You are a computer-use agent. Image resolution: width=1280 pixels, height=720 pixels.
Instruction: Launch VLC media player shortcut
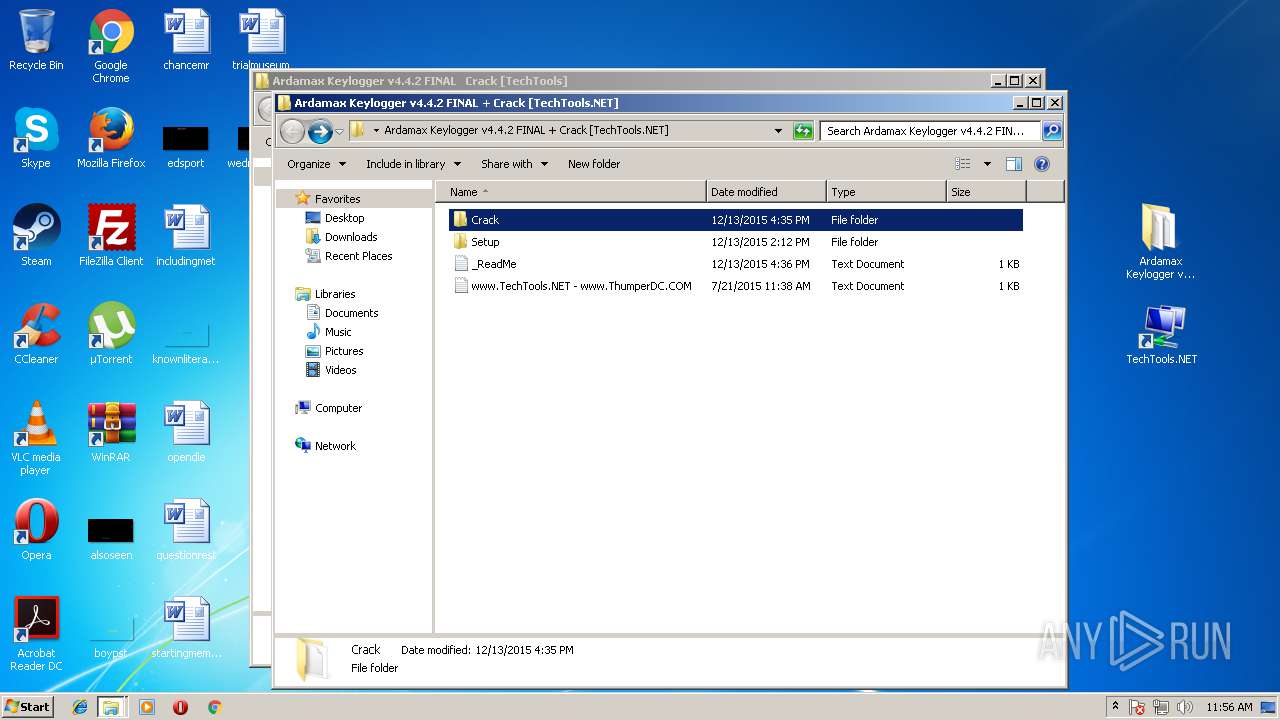[x=36, y=438]
